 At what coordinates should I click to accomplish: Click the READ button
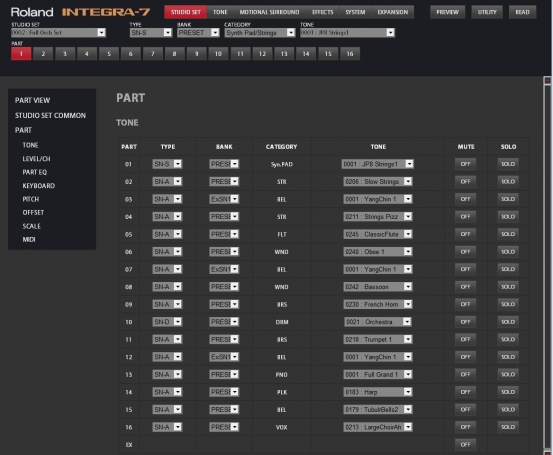pyautogui.click(x=522, y=12)
